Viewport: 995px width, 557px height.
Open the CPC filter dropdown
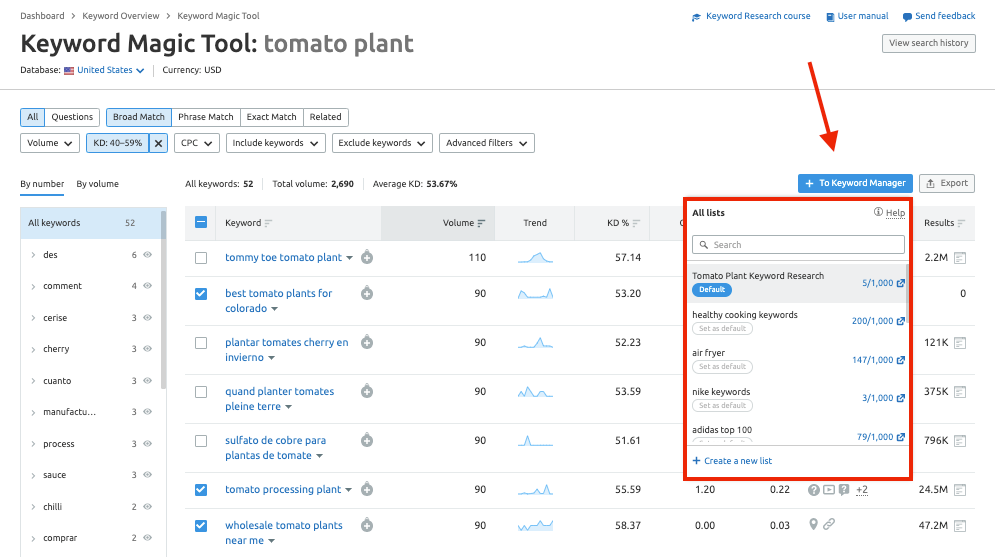tap(197, 143)
